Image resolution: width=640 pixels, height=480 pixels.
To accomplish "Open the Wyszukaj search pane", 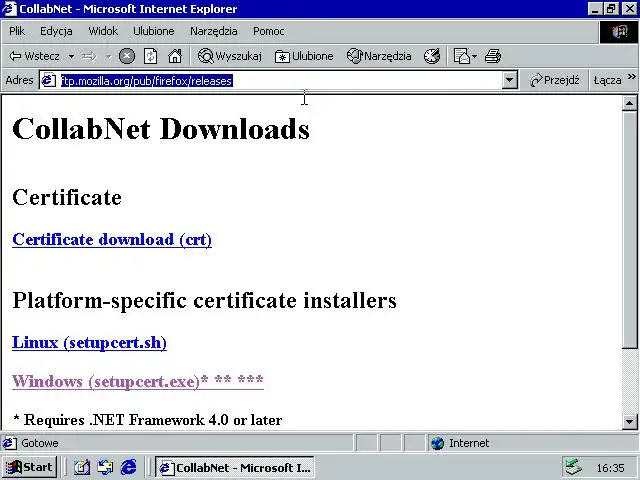I will [229, 56].
